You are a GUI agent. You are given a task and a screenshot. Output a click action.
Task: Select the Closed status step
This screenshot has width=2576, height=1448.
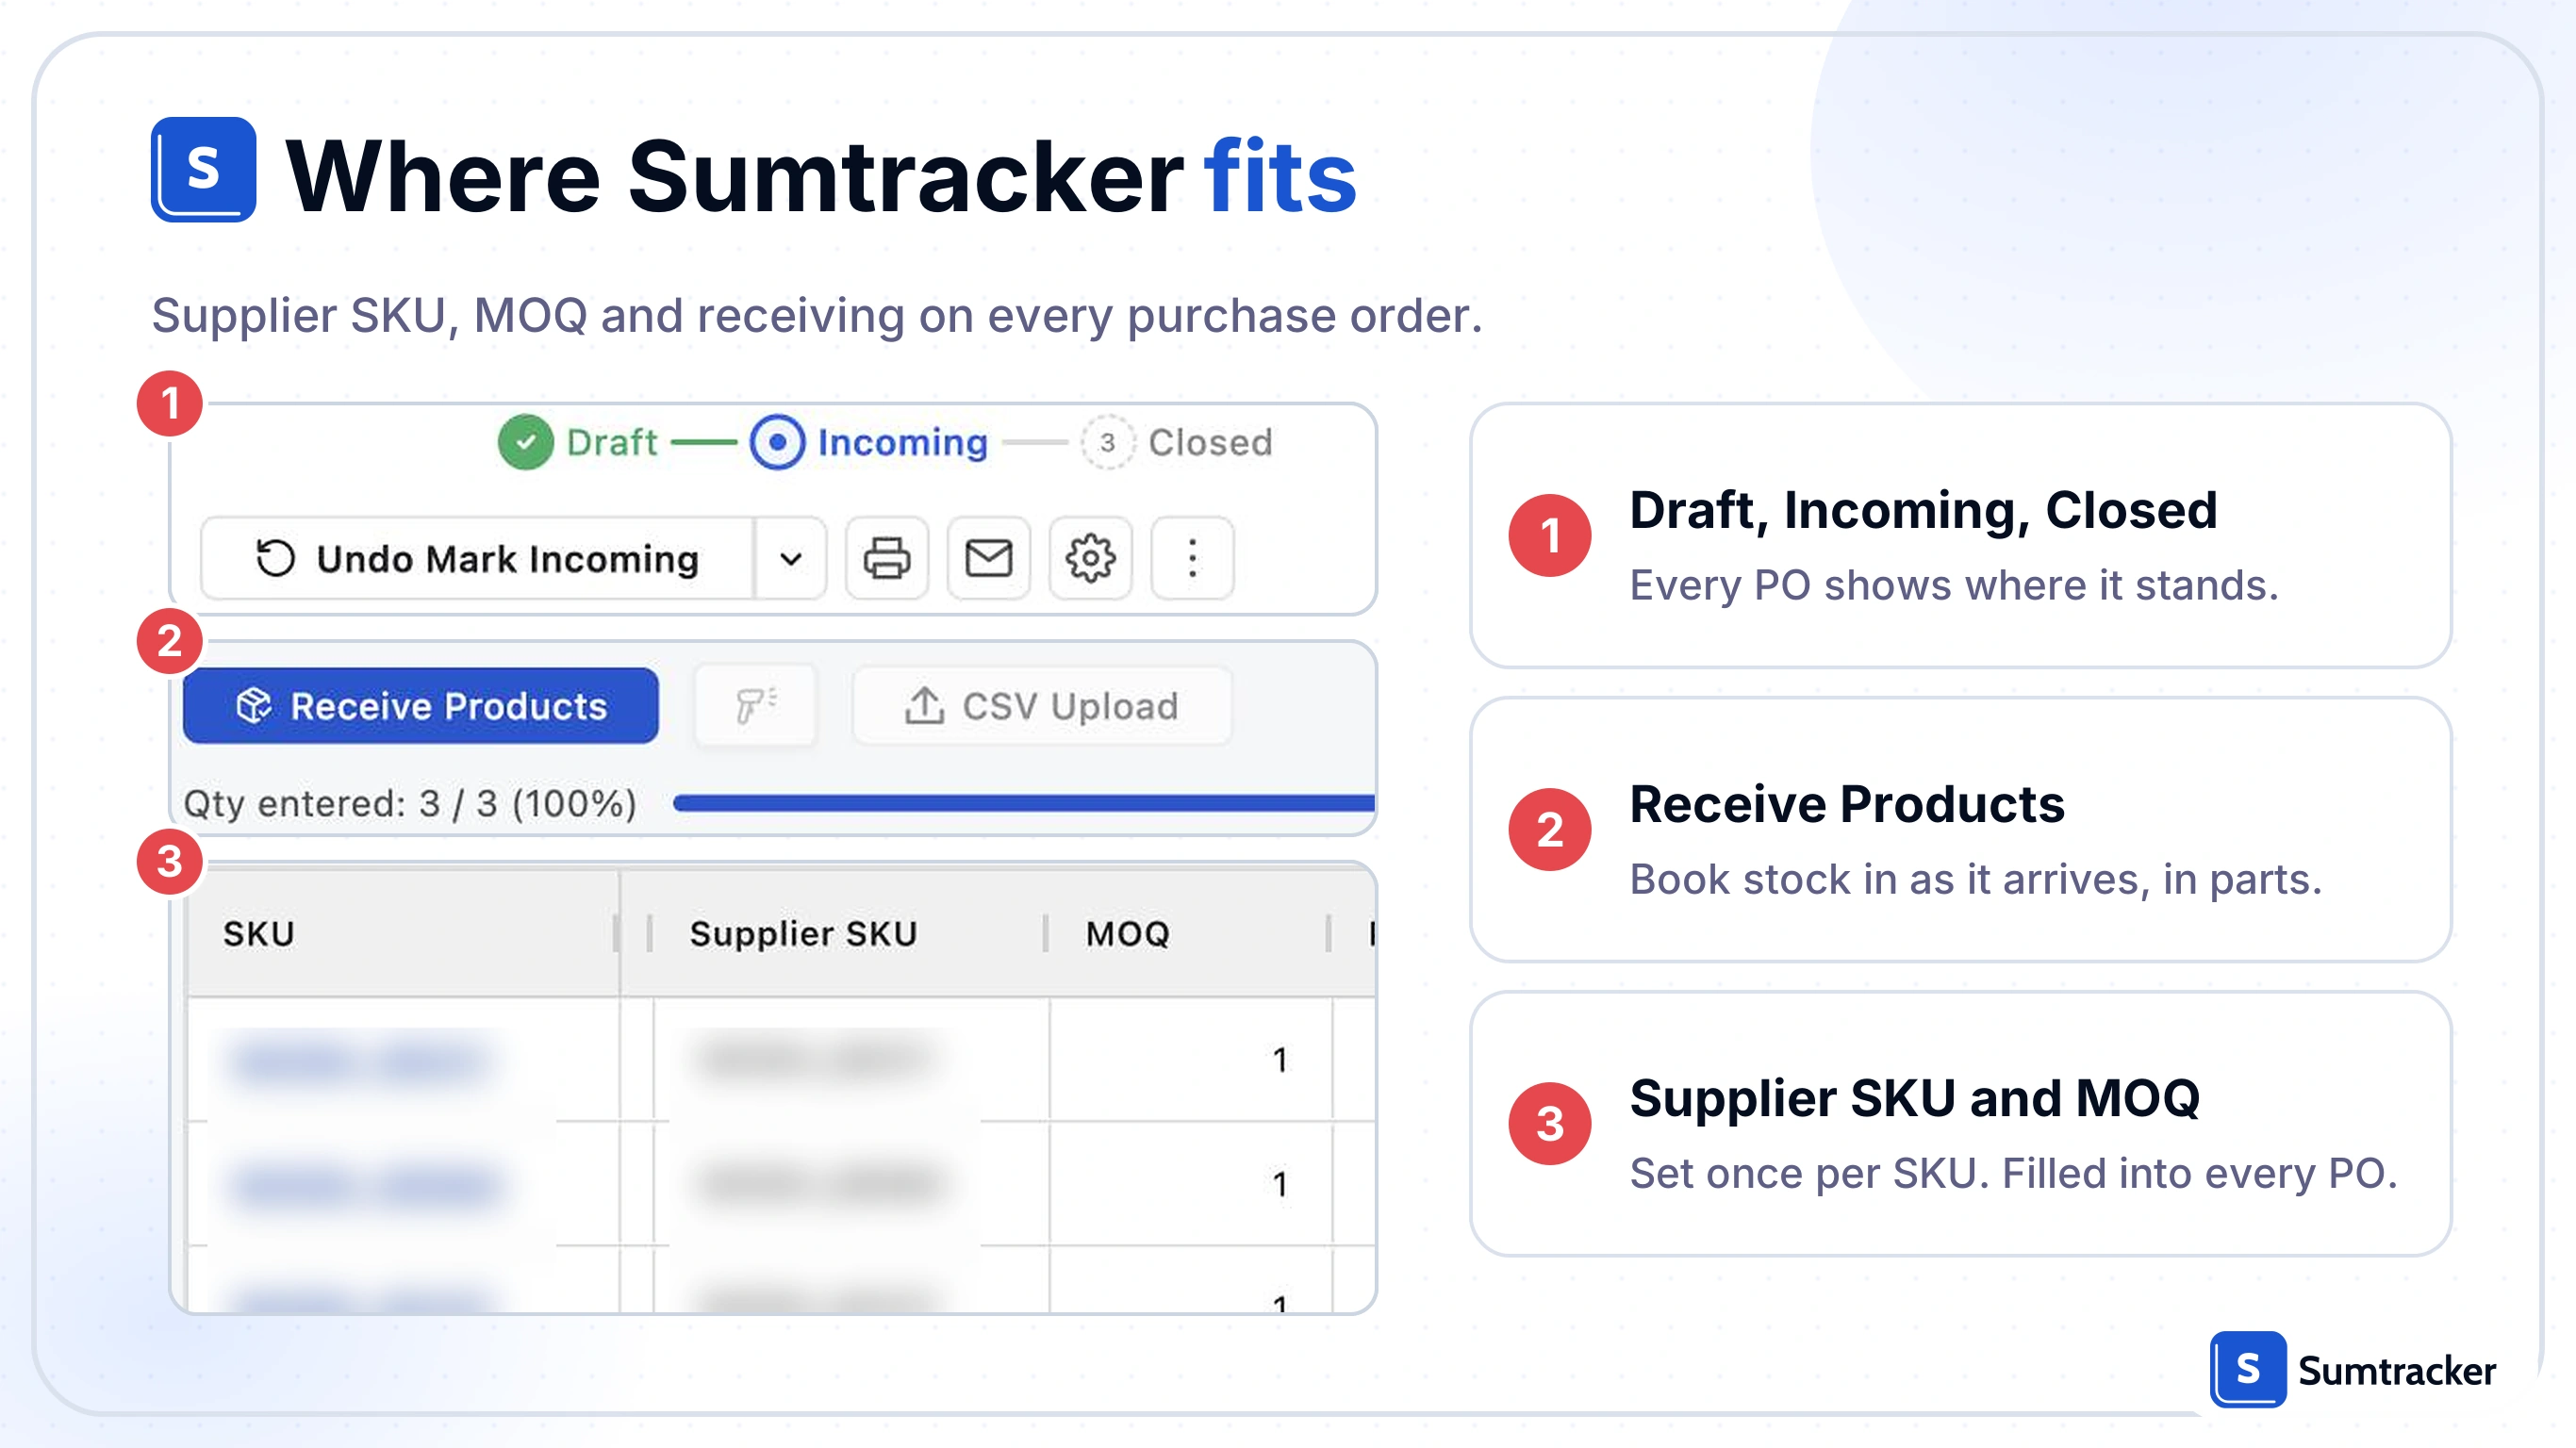(x=1176, y=442)
